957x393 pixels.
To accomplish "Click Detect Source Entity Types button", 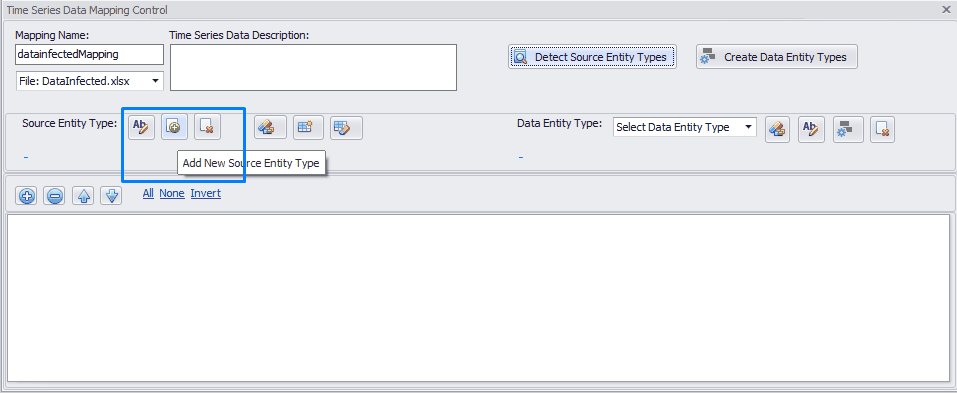I will pyautogui.click(x=592, y=57).
